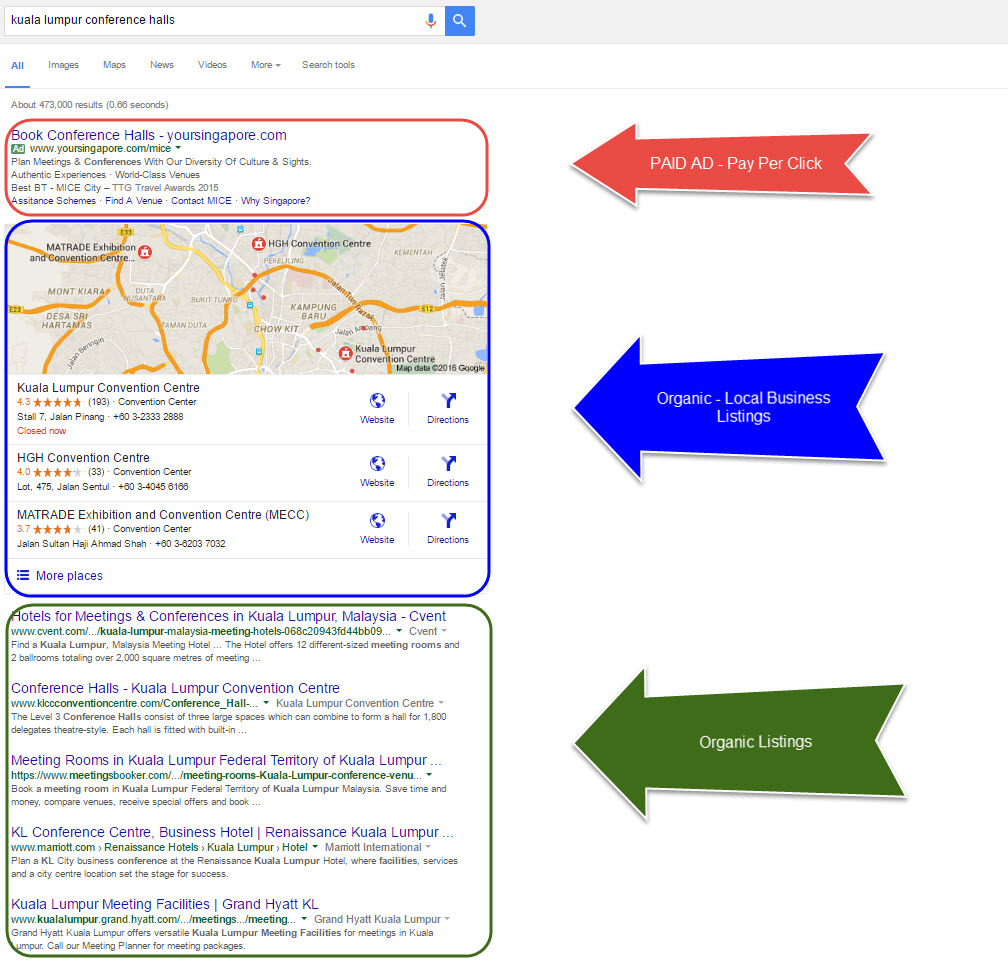Select the All search tab
This screenshot has height=967, width=1008.
(x=17, y=66)
